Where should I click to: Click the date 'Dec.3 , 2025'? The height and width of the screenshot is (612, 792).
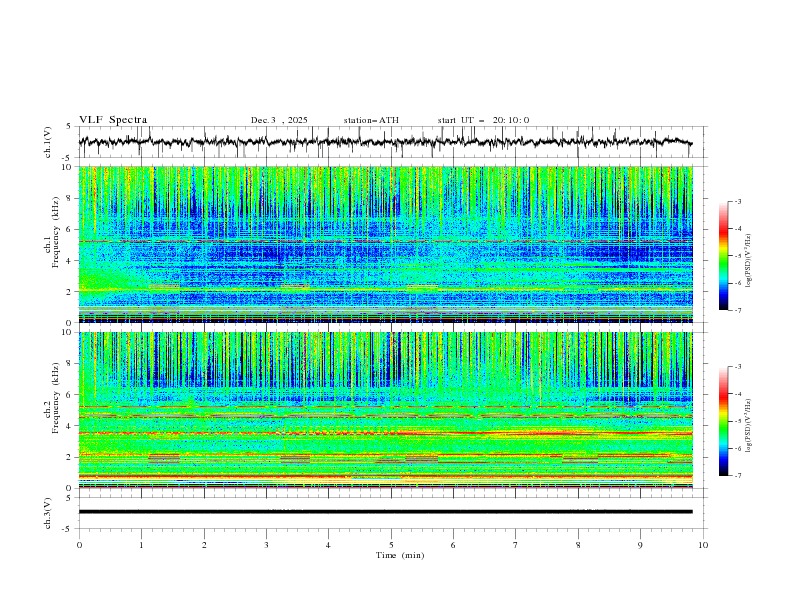point(279,120)
